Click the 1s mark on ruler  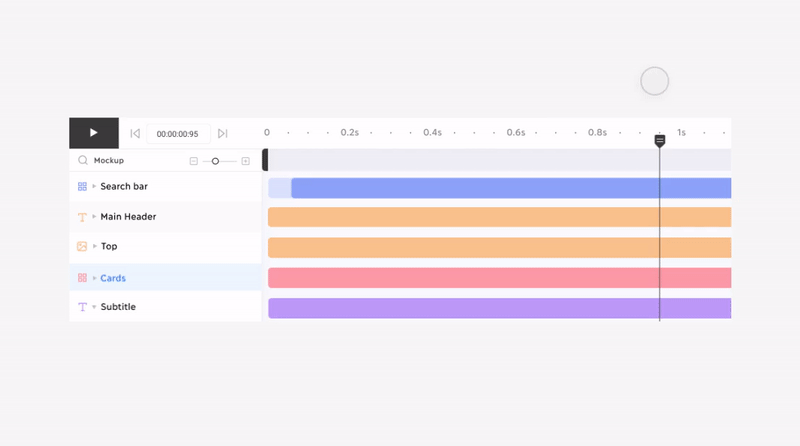681,133
